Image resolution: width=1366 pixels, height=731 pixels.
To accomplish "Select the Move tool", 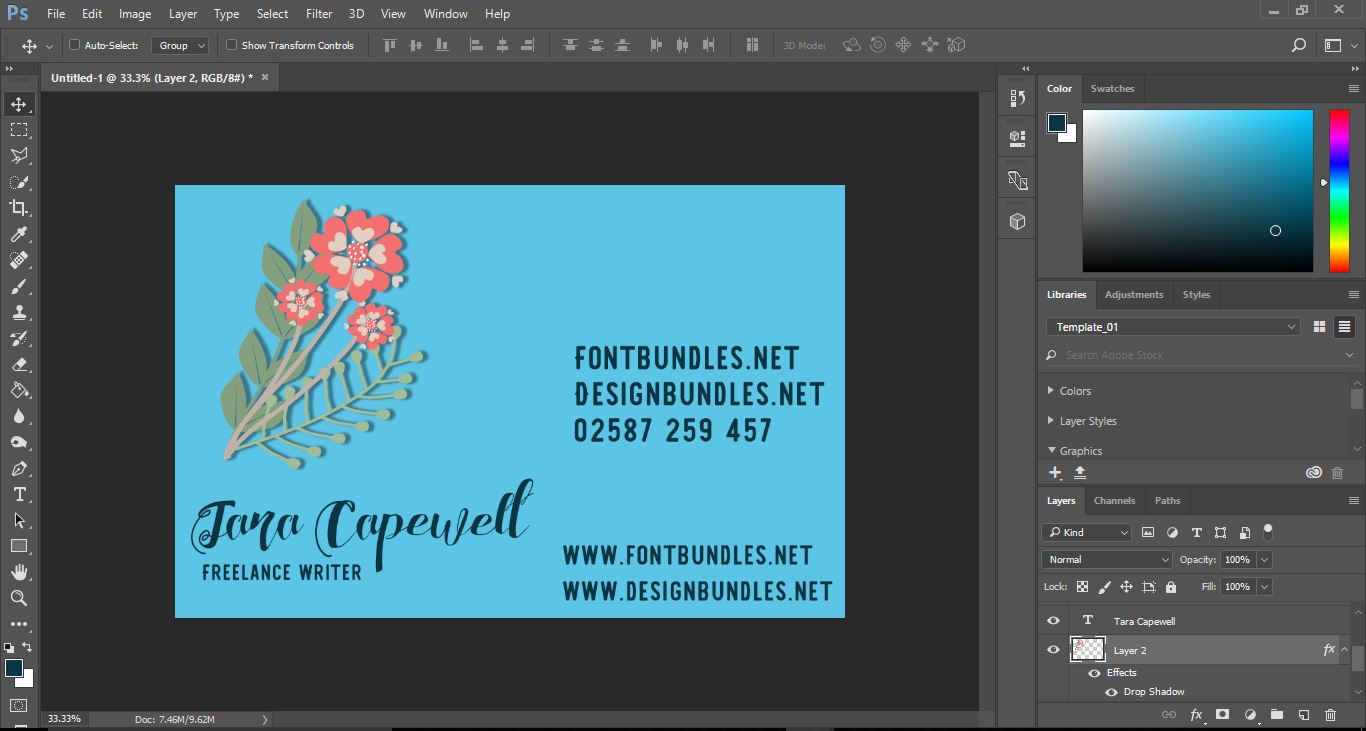I will [x=19, y=104].
